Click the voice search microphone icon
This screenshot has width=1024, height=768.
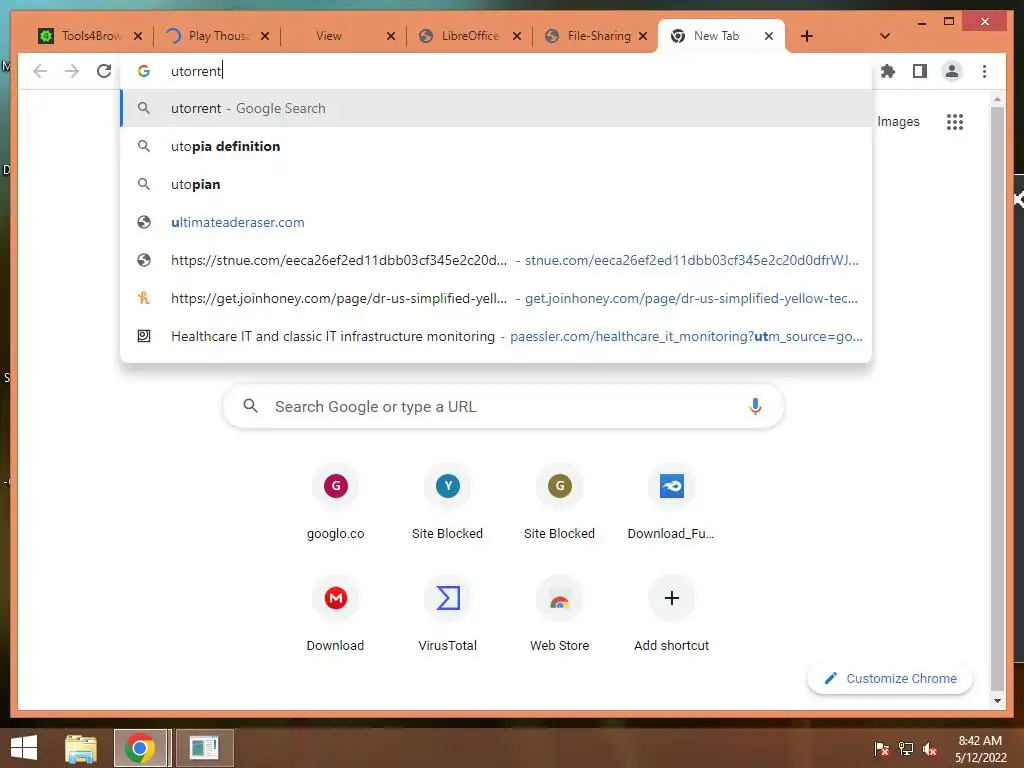click(755, 406)
